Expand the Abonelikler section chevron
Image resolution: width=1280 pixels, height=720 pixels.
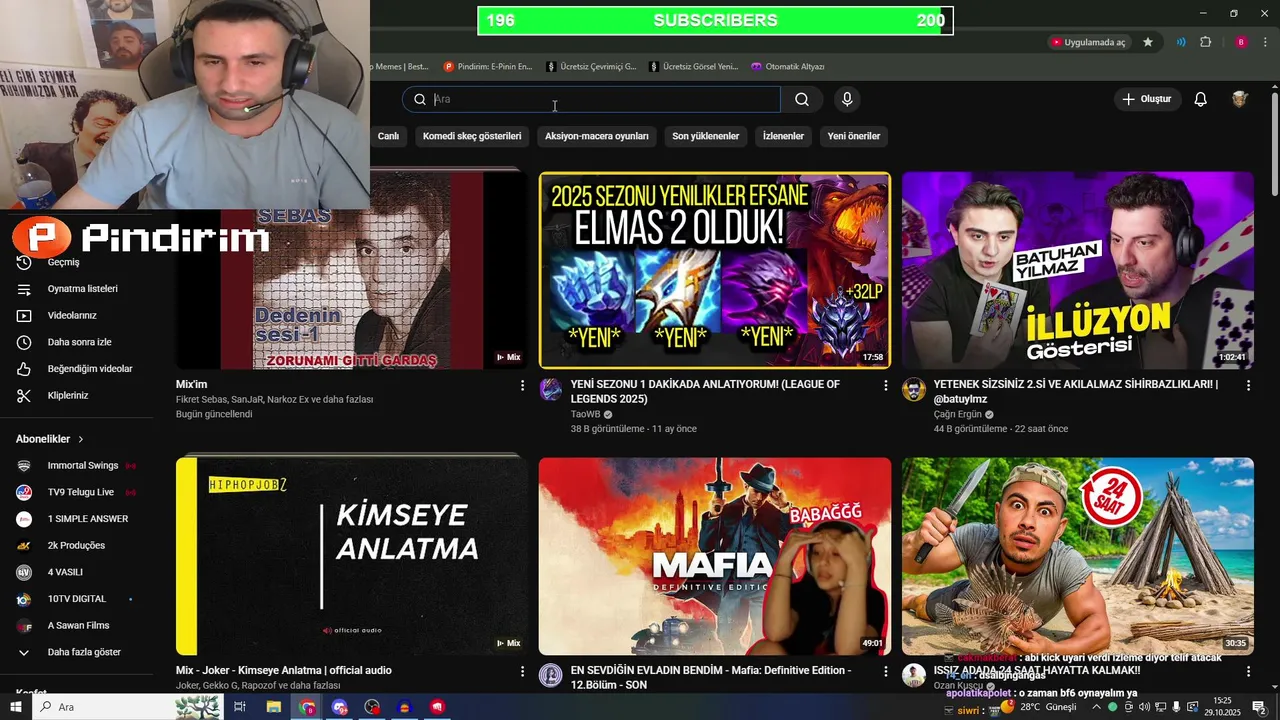click(81, 439)
